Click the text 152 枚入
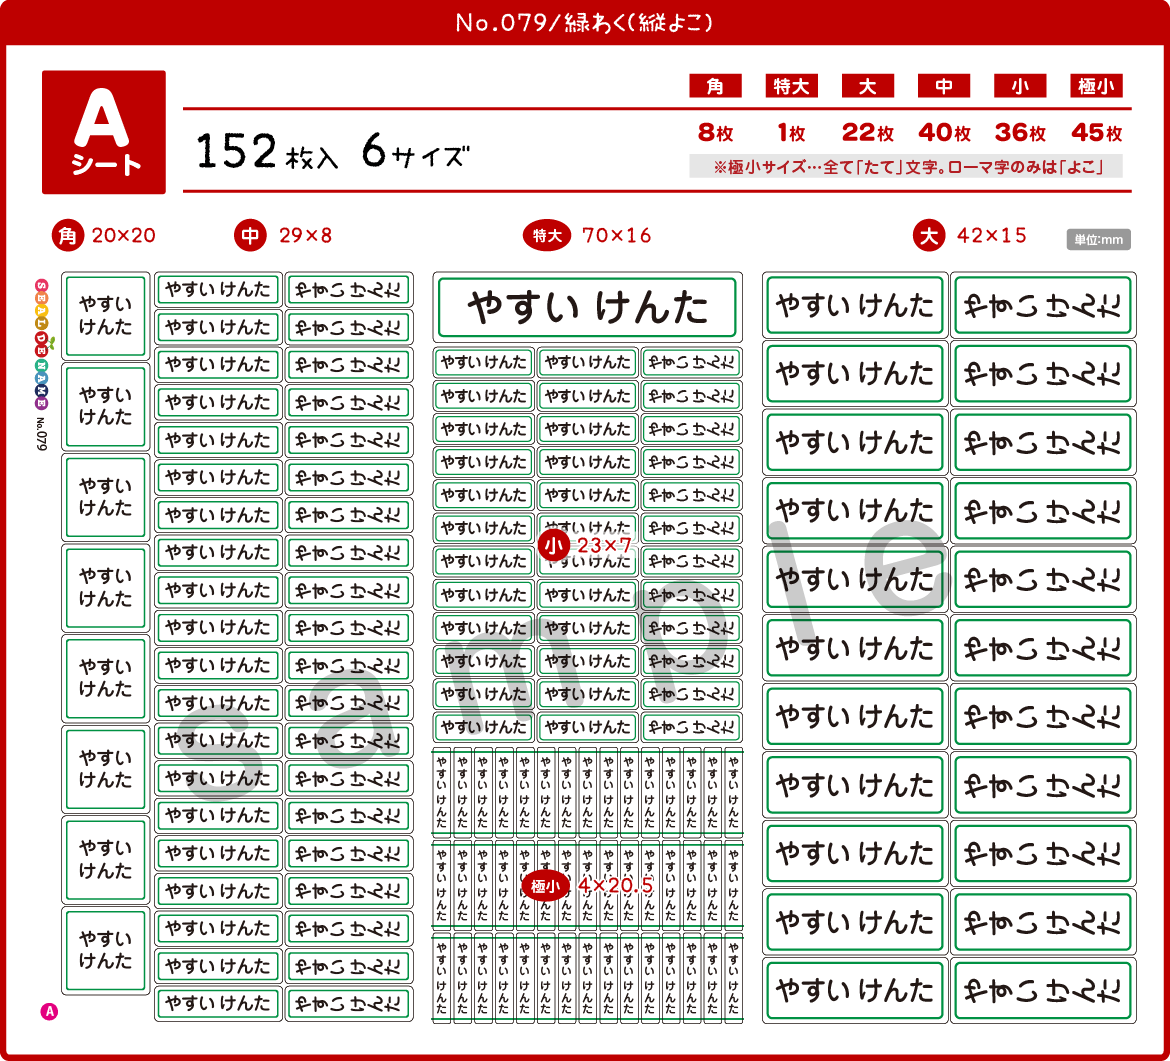1170x1061 pixels. pyautogui.click(x=266, y=151)
